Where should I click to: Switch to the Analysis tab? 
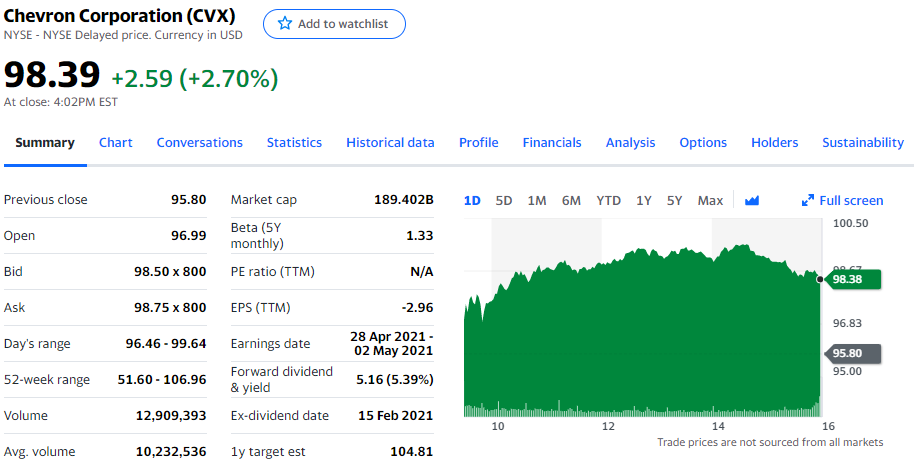tap(630, 143)
